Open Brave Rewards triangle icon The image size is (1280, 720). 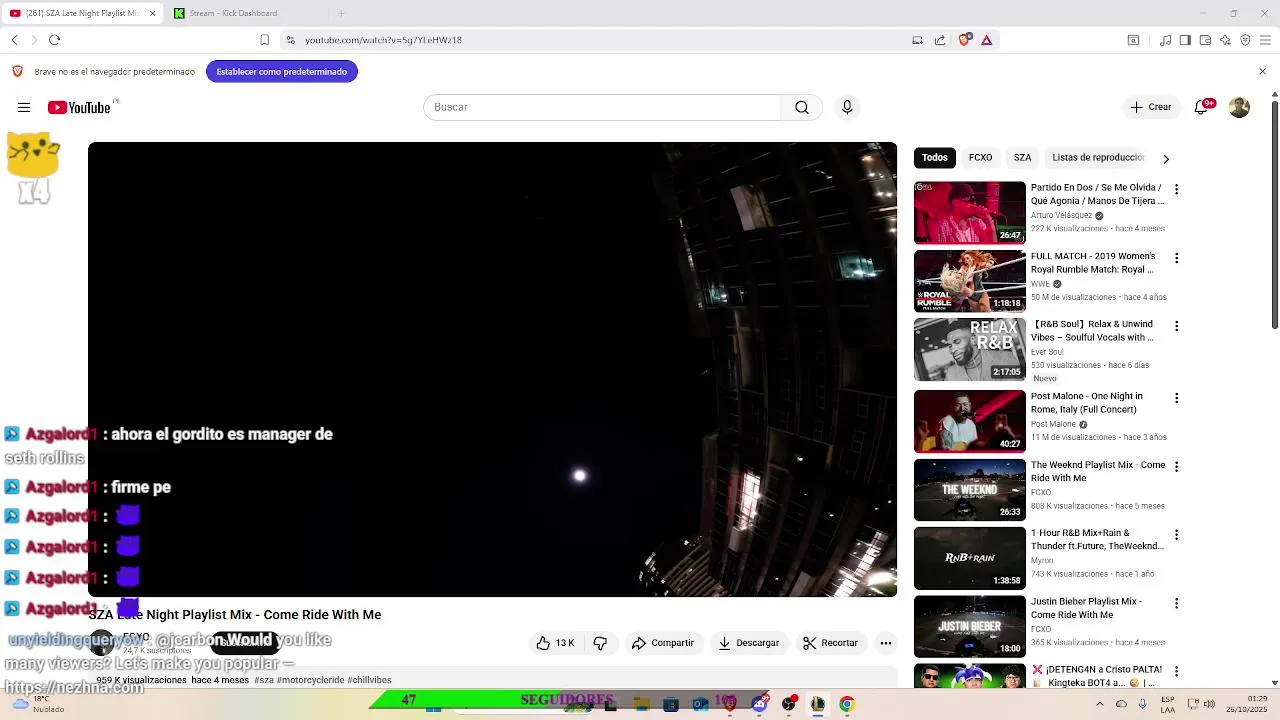pos(986,40)
